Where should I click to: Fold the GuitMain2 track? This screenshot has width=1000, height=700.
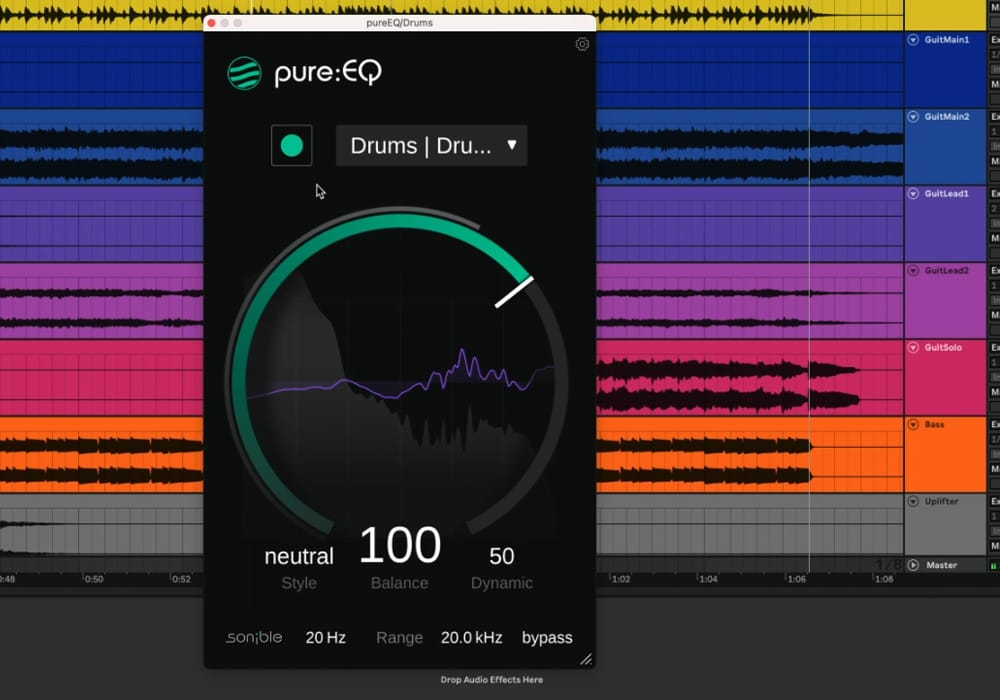point(913,117)
